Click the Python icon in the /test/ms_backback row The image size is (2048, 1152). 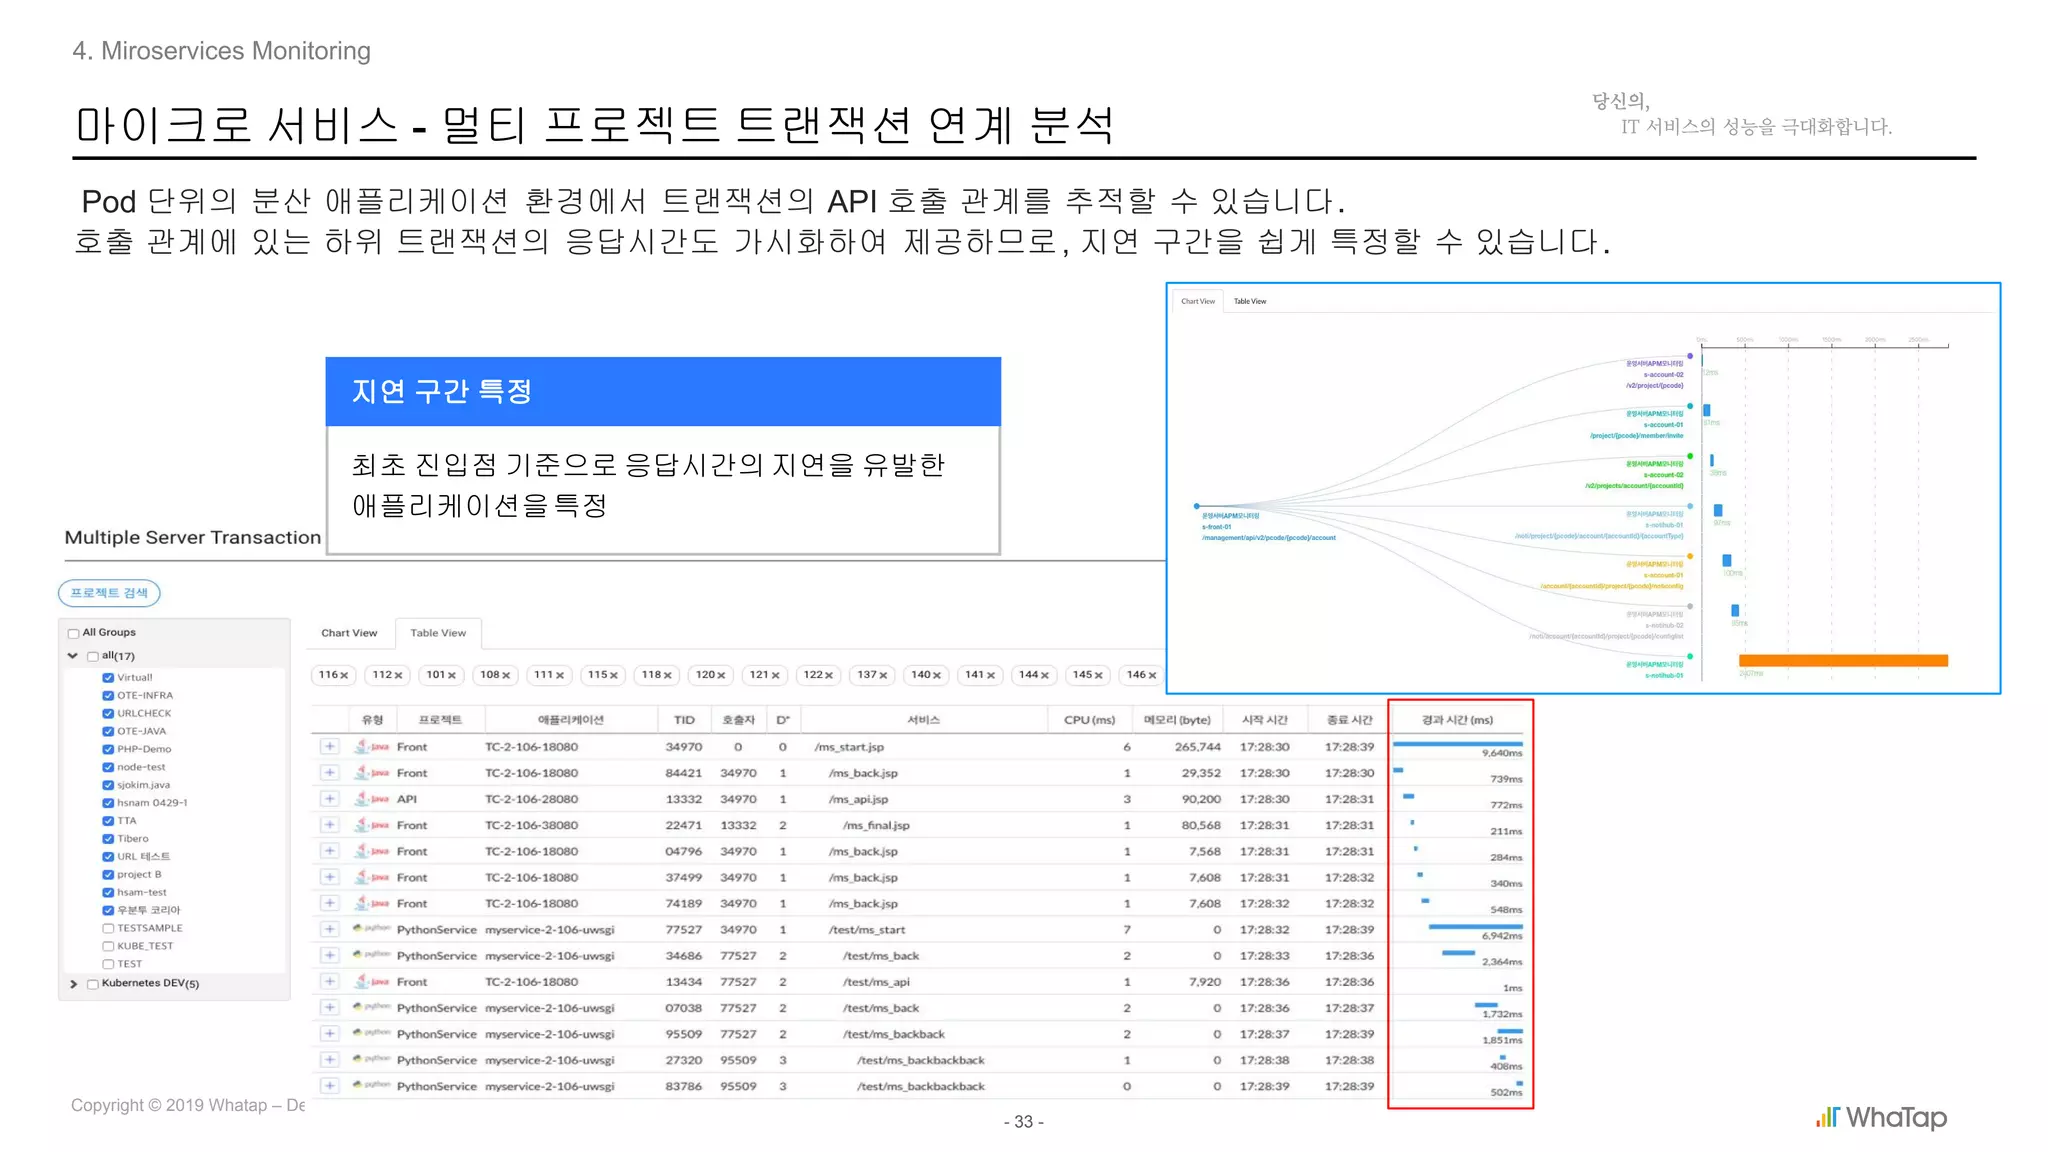372,1033
